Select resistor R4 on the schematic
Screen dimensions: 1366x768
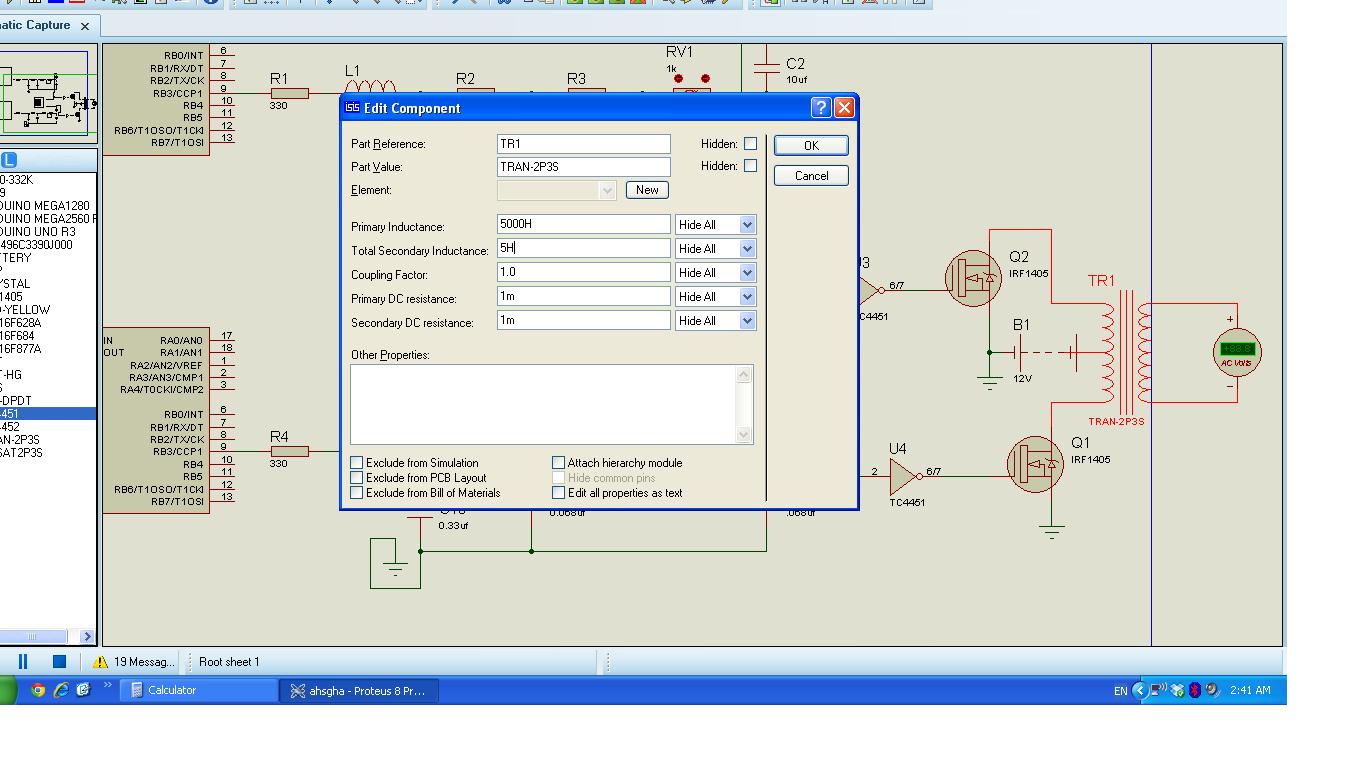[x=289, y=451]
